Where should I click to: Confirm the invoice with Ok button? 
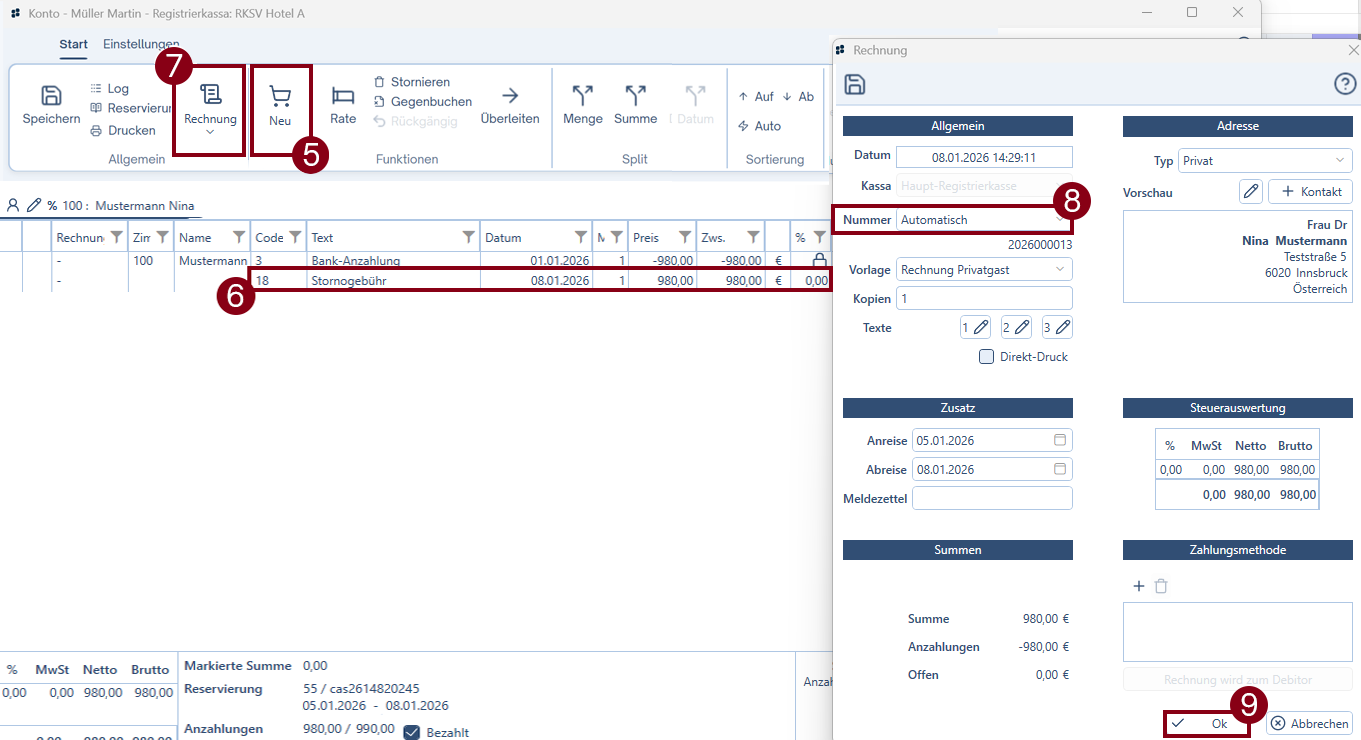pos(1207,723)
